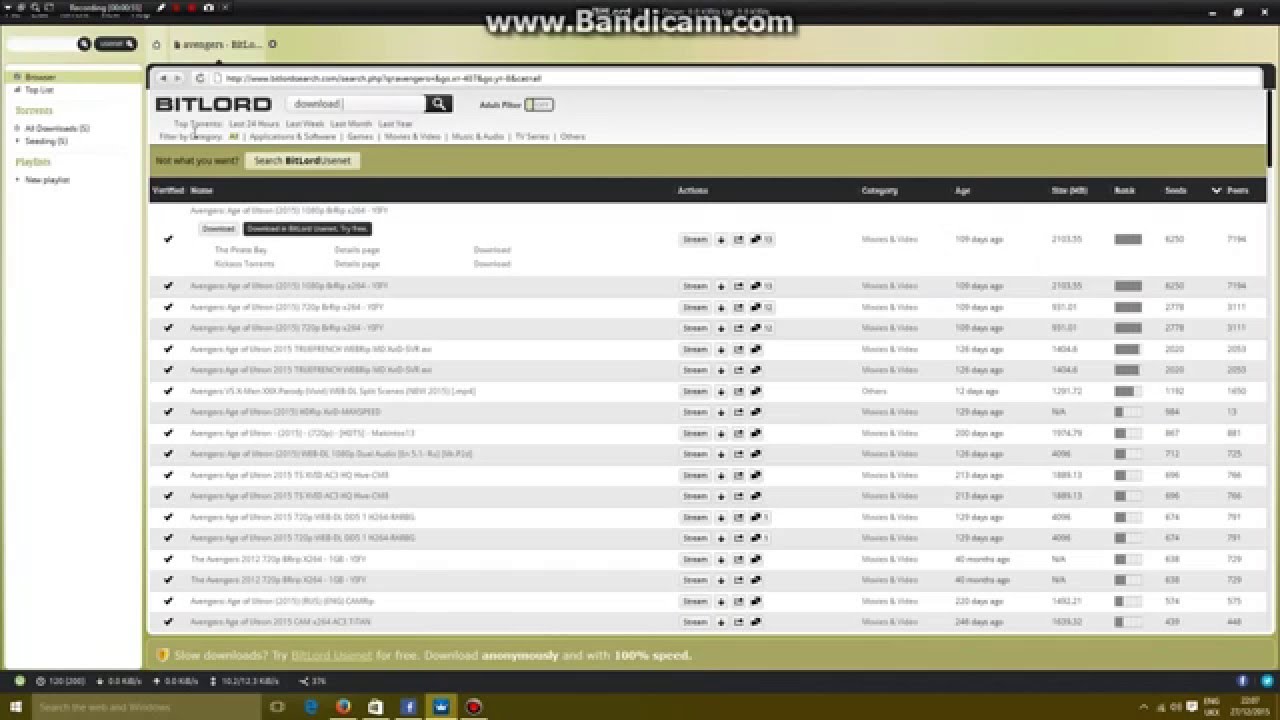Filter by Movies & Video category

tap(412, 136)
